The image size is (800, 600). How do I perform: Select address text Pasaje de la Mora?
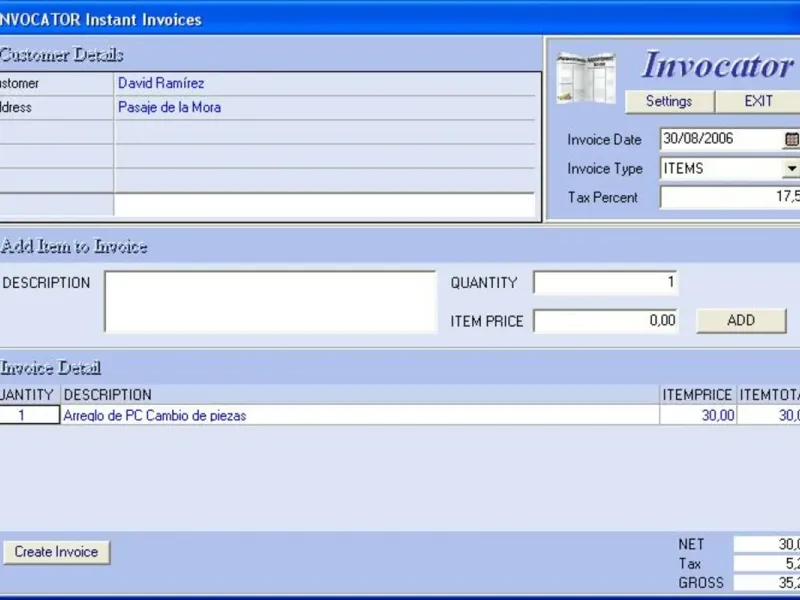click(169, 107)
